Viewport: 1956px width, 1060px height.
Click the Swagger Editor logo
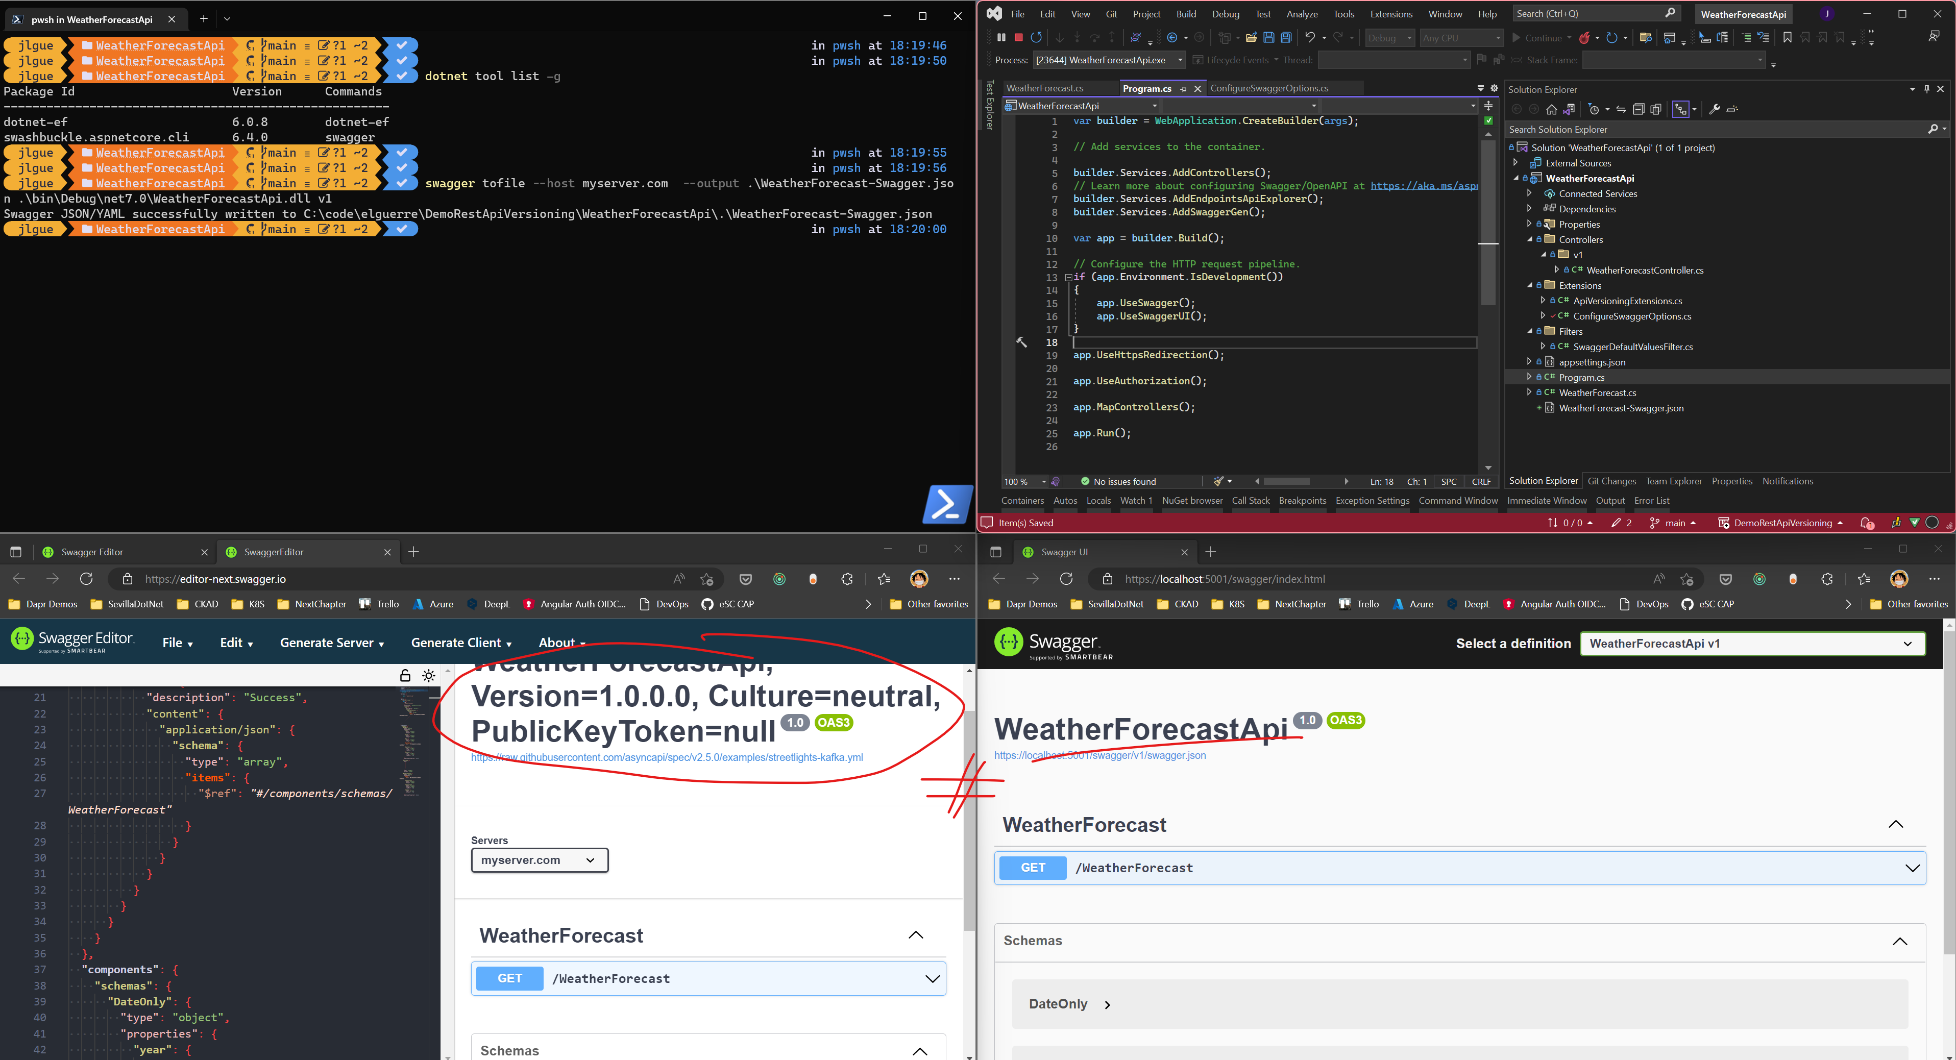point(72,641)
